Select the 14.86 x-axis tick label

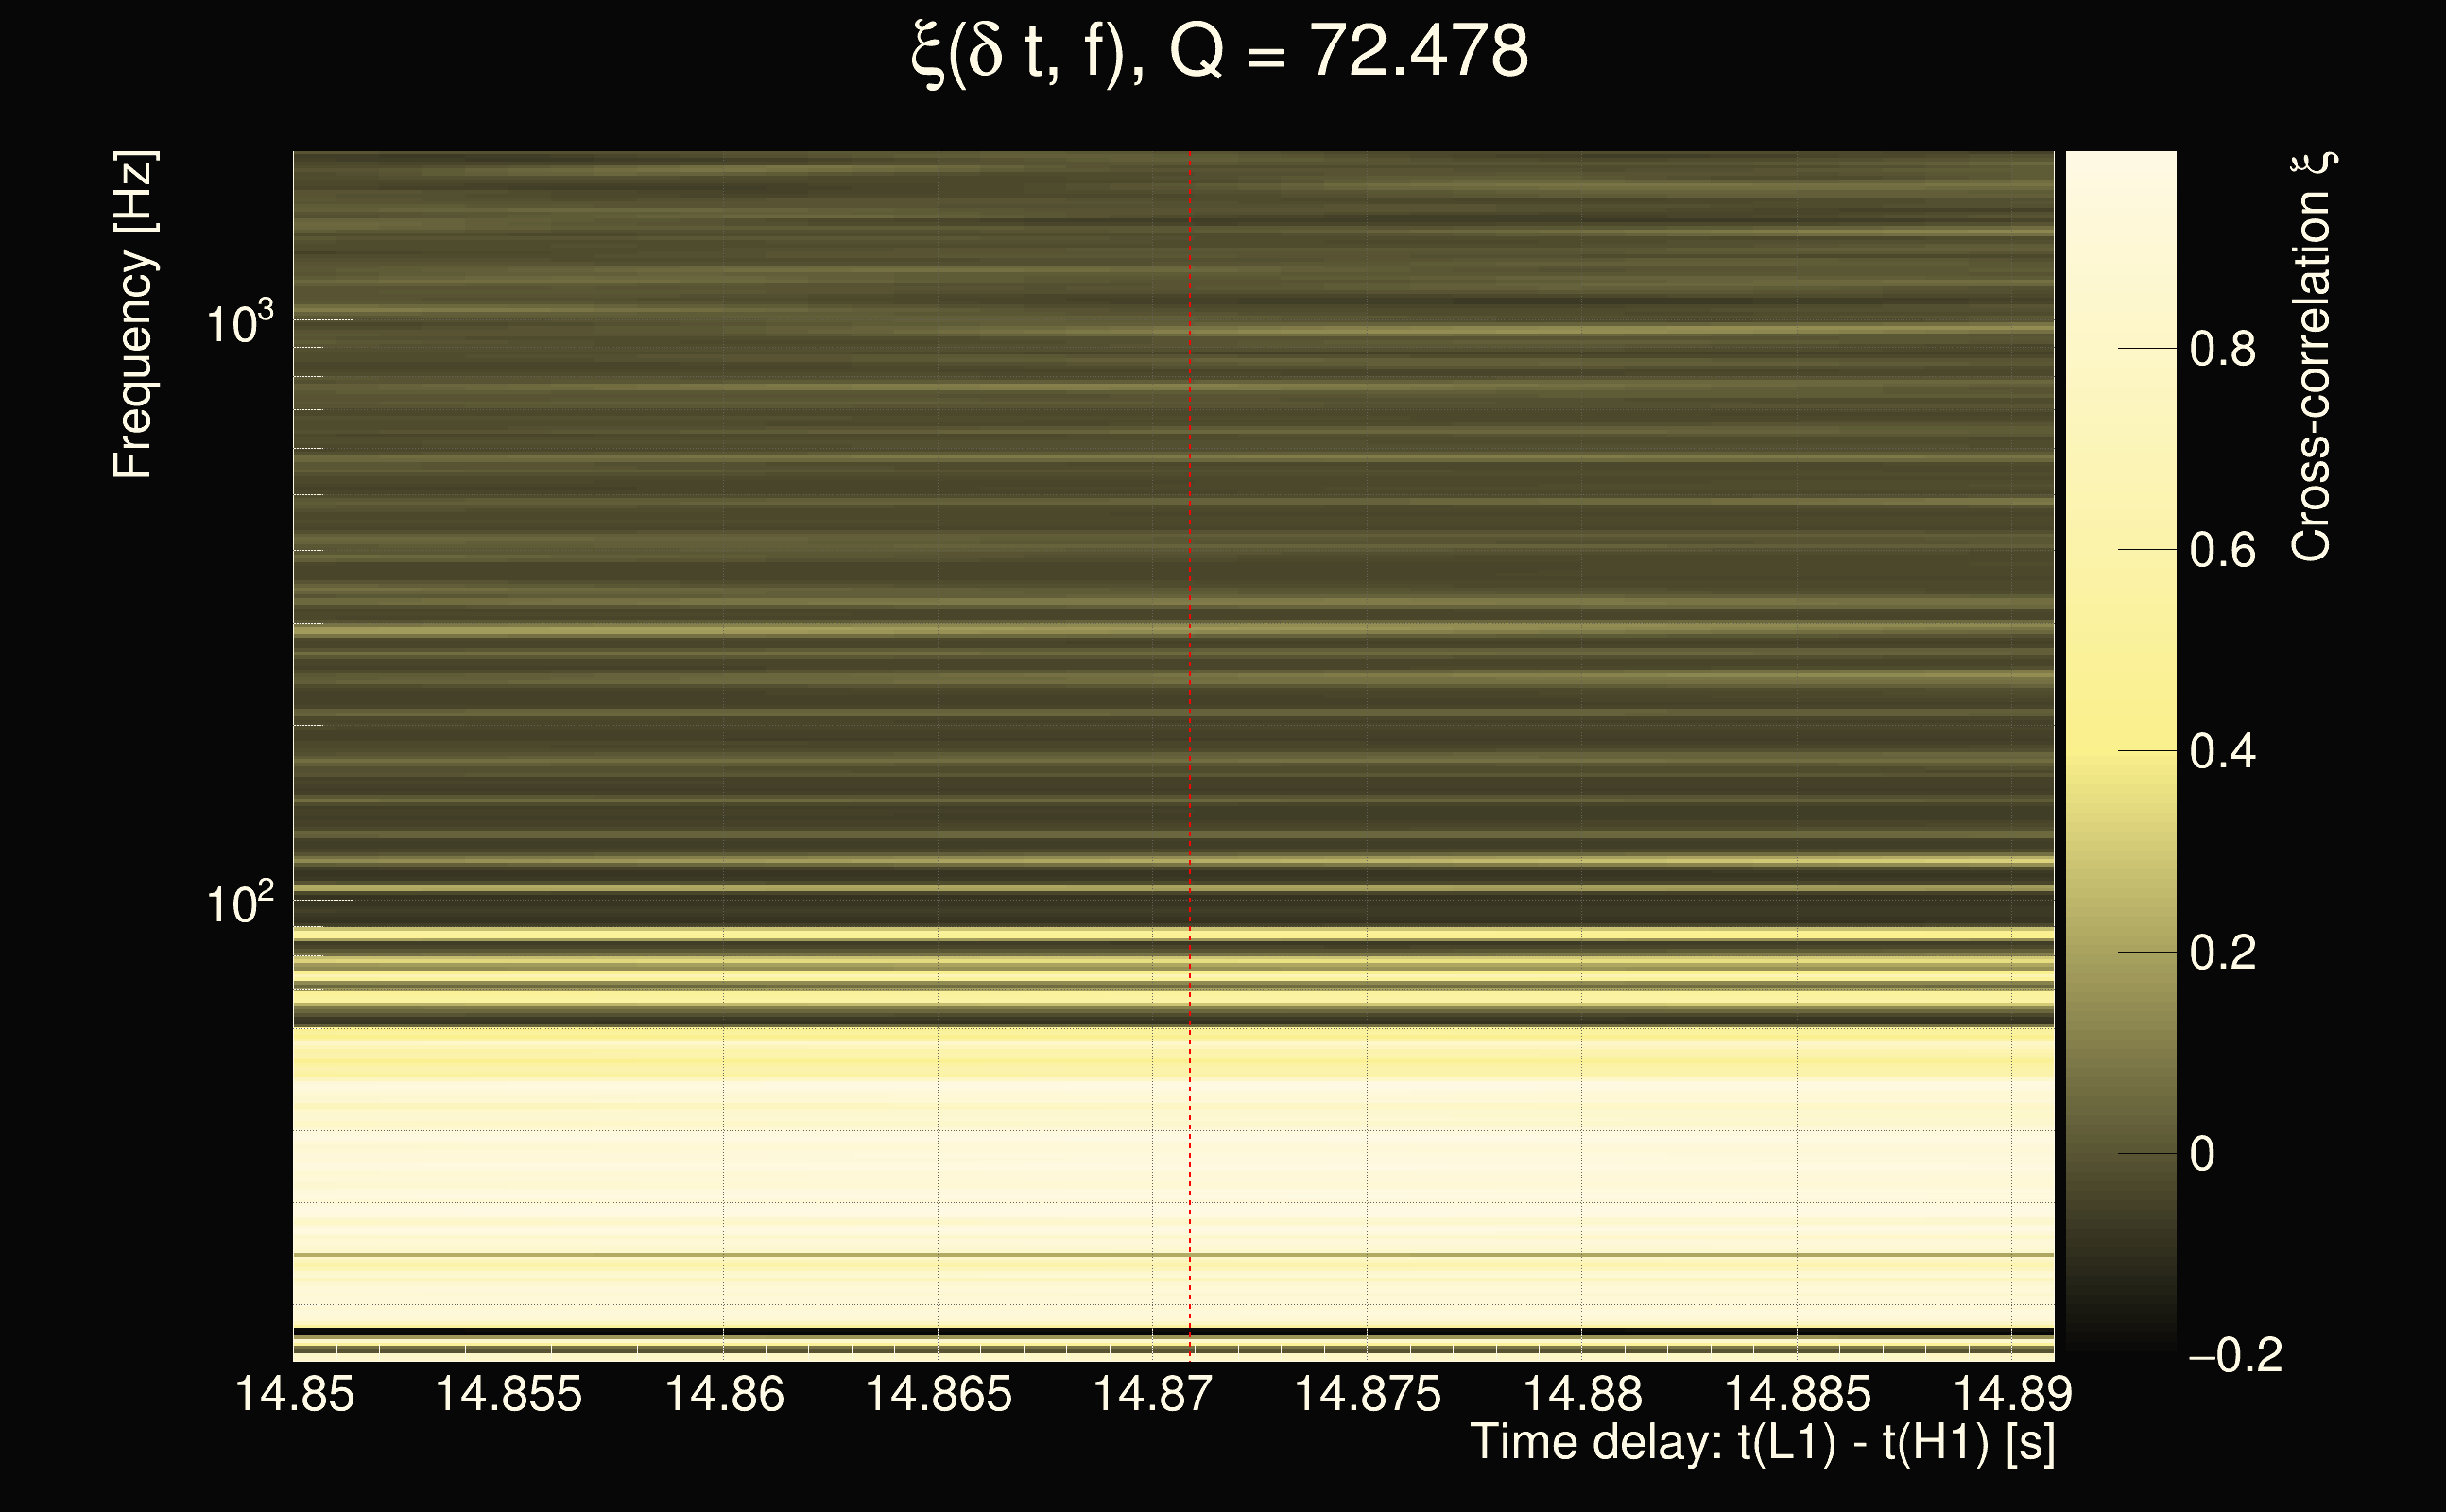[724, 1394]
